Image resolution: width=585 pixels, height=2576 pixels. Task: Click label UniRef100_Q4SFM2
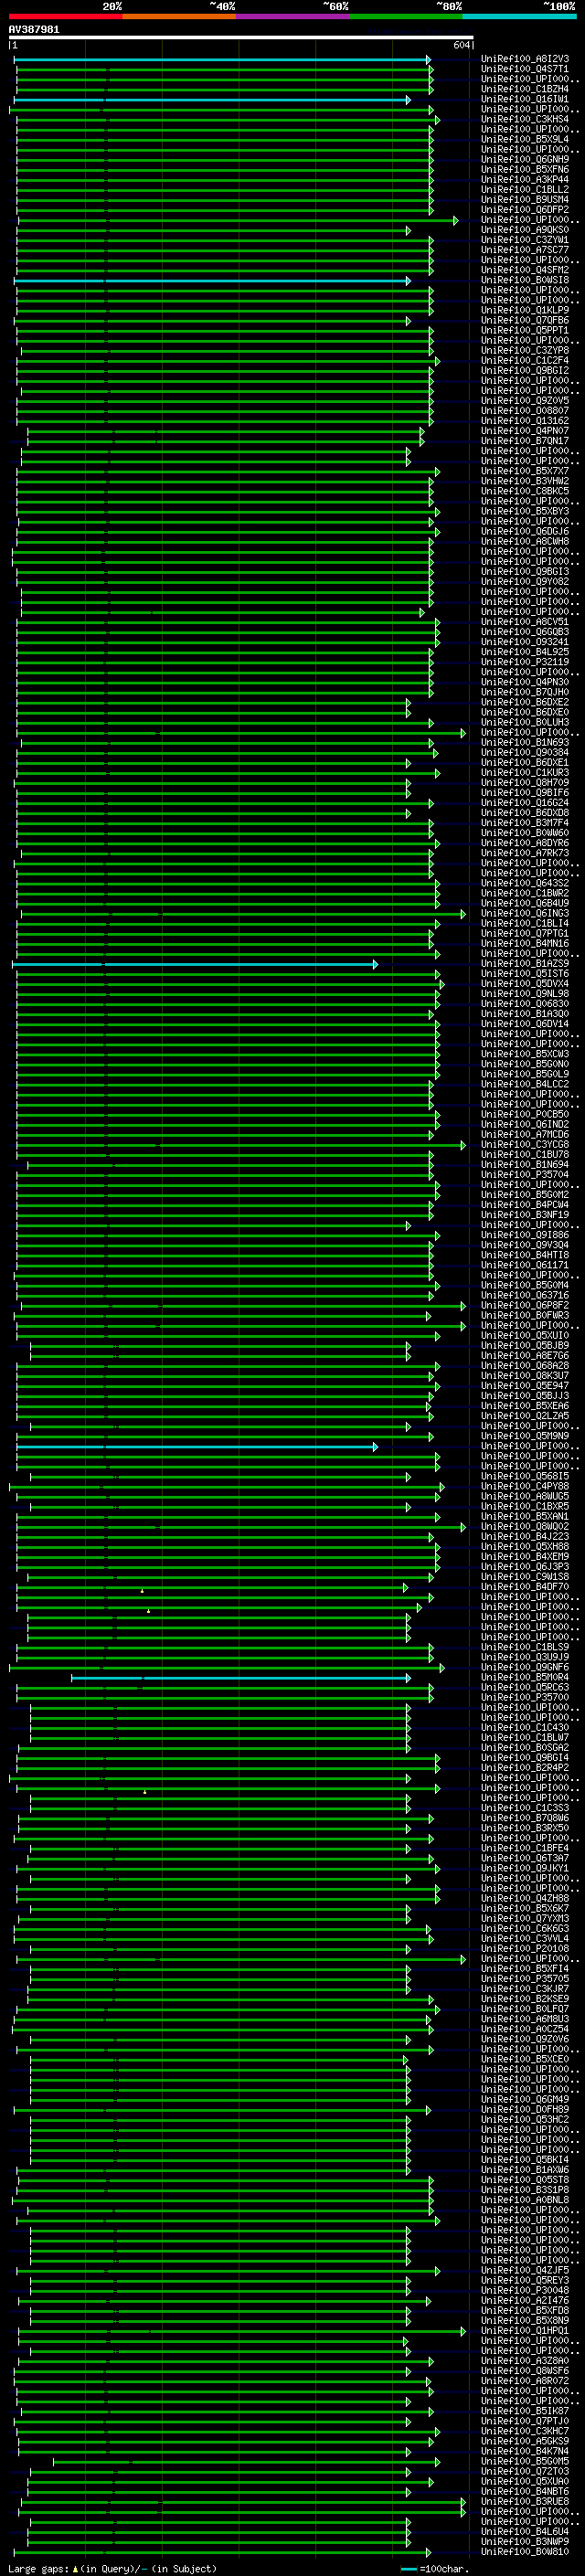tap(525, 270)
